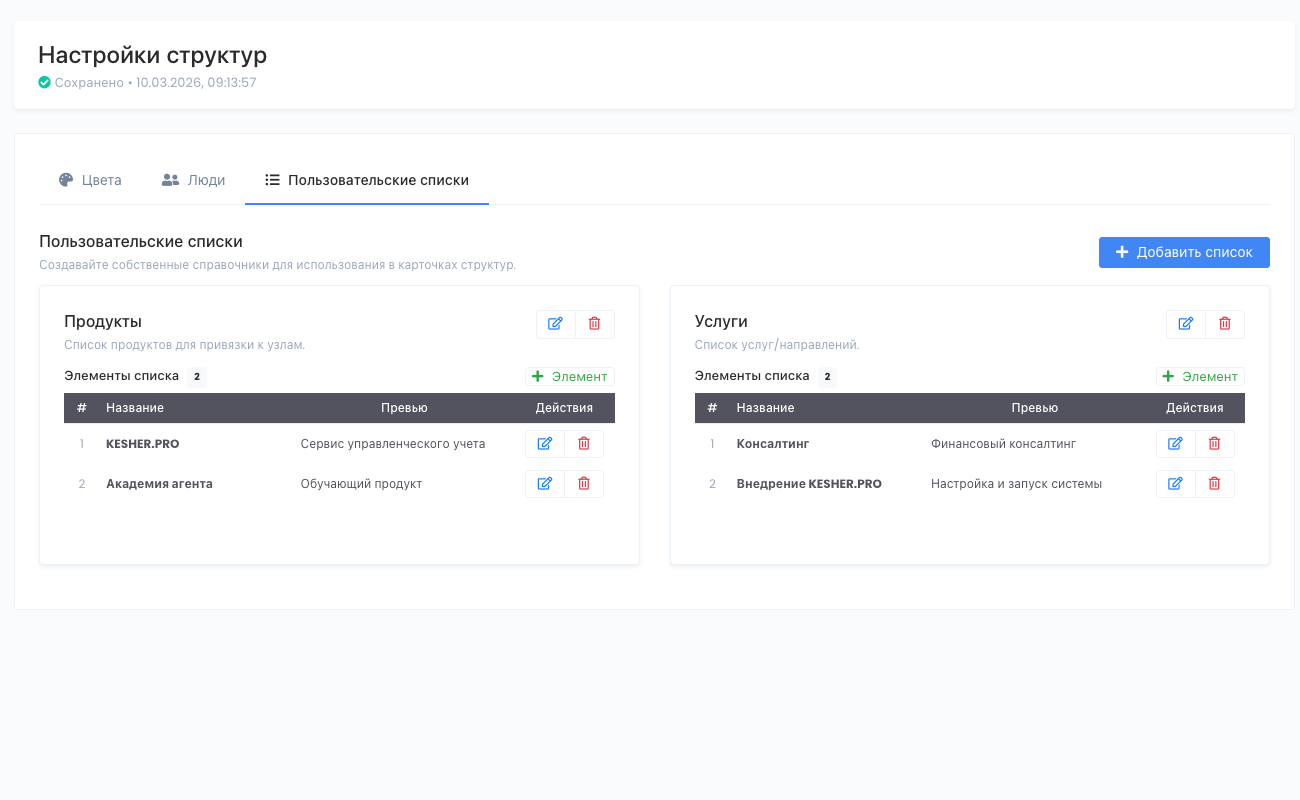Delete the KESHER.PRO row item
This screenshot has height=800, width=1300.
click(x=584, y=444)
